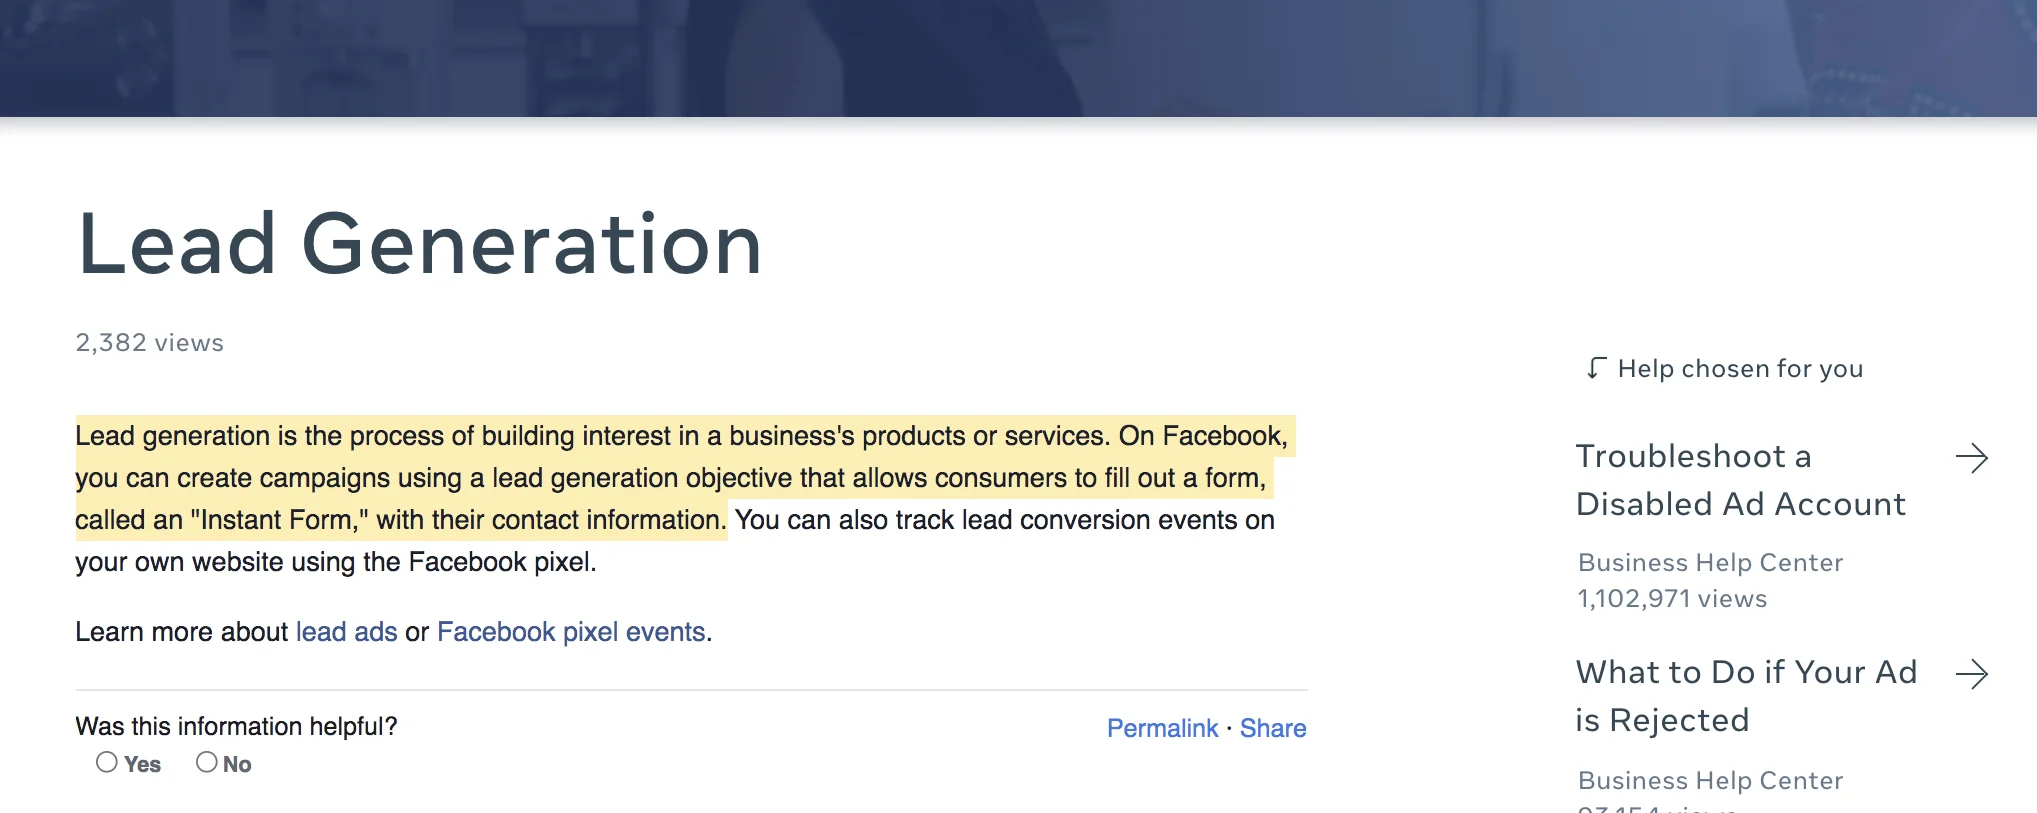Select the Yes radio button

pyautogui.click(x=107, y=763)
